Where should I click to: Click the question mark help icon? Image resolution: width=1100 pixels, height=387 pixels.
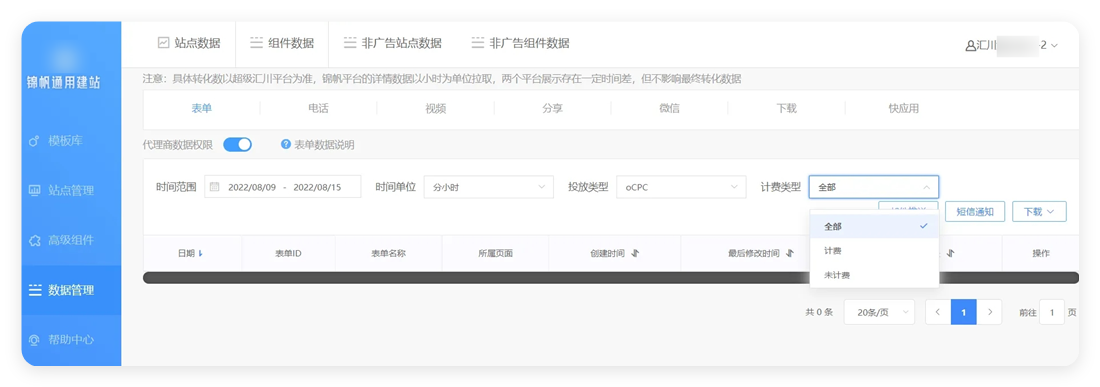pyautogui.click(x=286, y=144)
